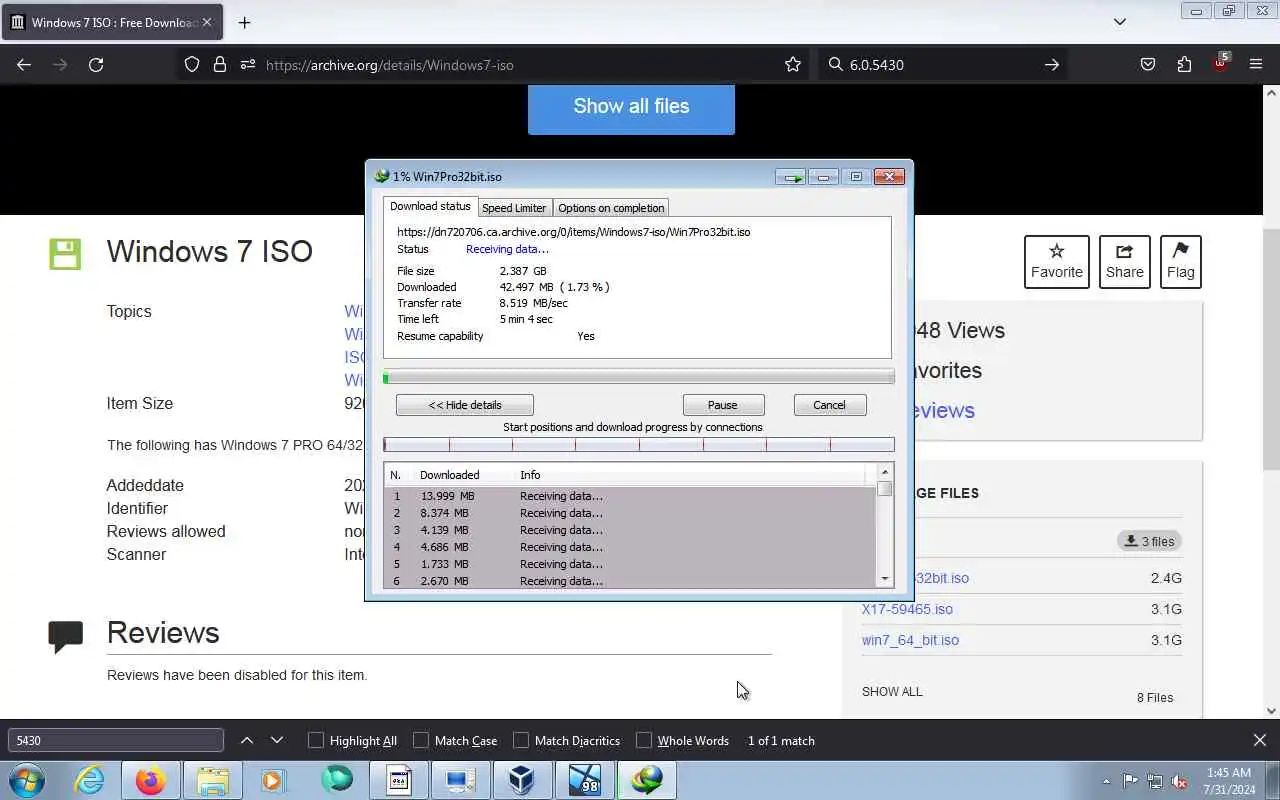Expand the 3 files download pill
The width and height of the screenshot is (1280, 800).
[1149, 541]
